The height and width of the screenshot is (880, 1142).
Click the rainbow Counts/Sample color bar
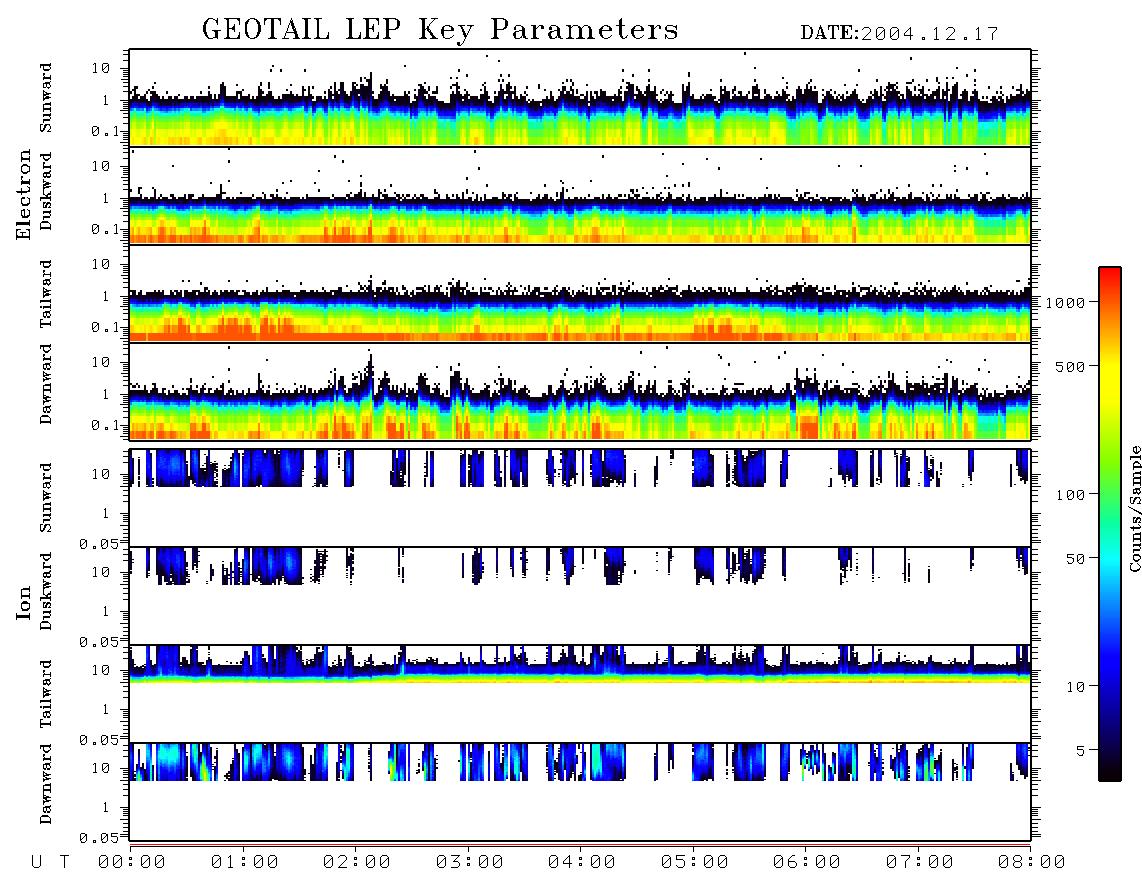pyautogui.click(x=1110, y=524)
